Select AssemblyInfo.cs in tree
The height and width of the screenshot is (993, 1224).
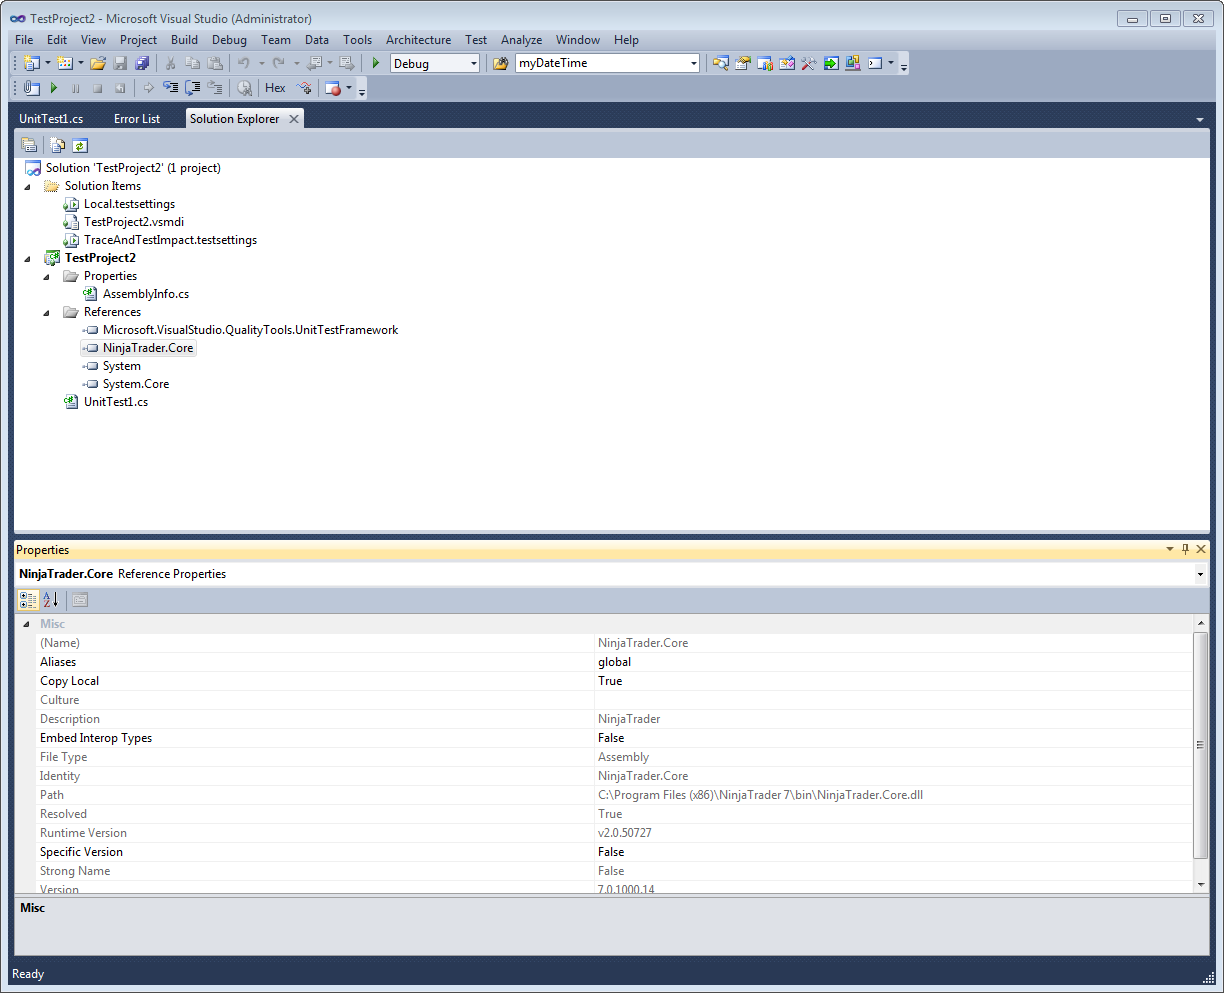click(x=146, y=294)
